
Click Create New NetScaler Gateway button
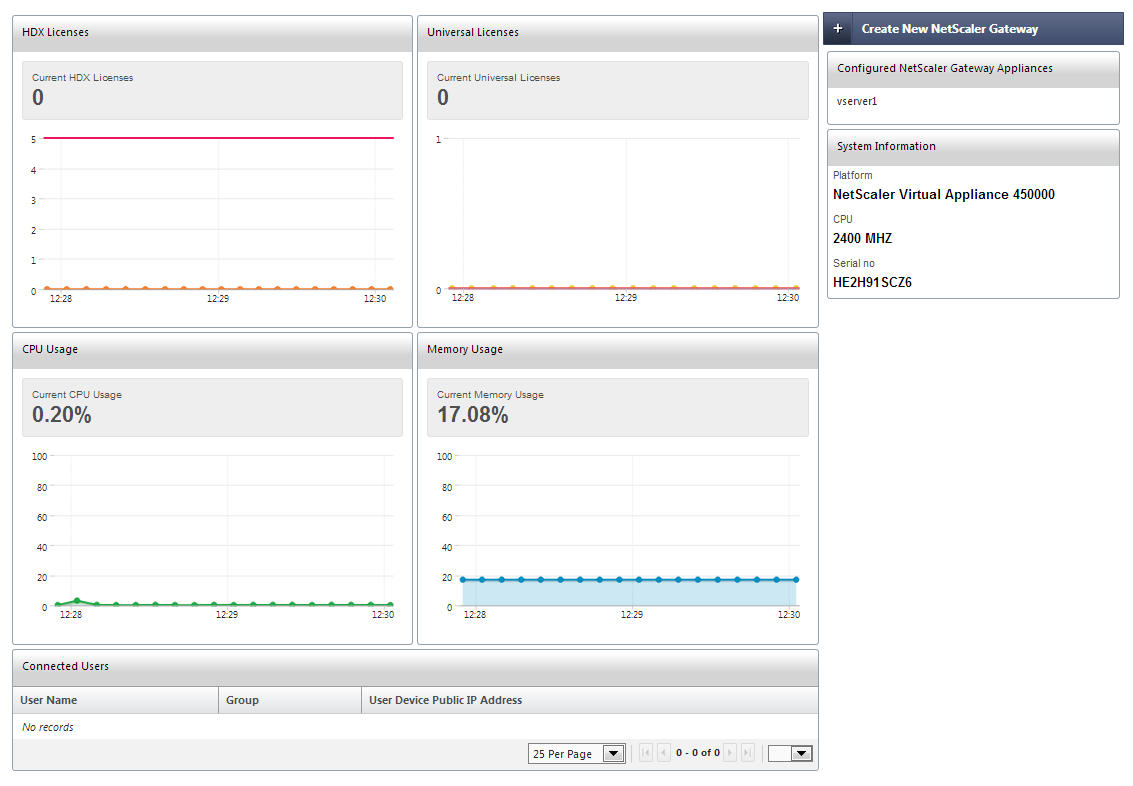pyautogui.click(x=949, y=29)
